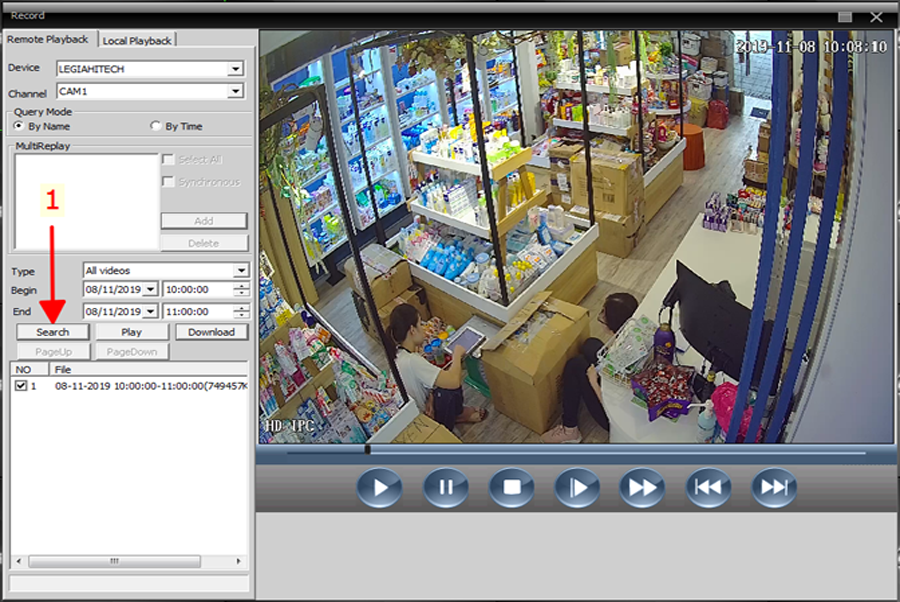This screenshot has width=900, height=602.
Task: Click the camera video preview
Action: tap(576, 236)
